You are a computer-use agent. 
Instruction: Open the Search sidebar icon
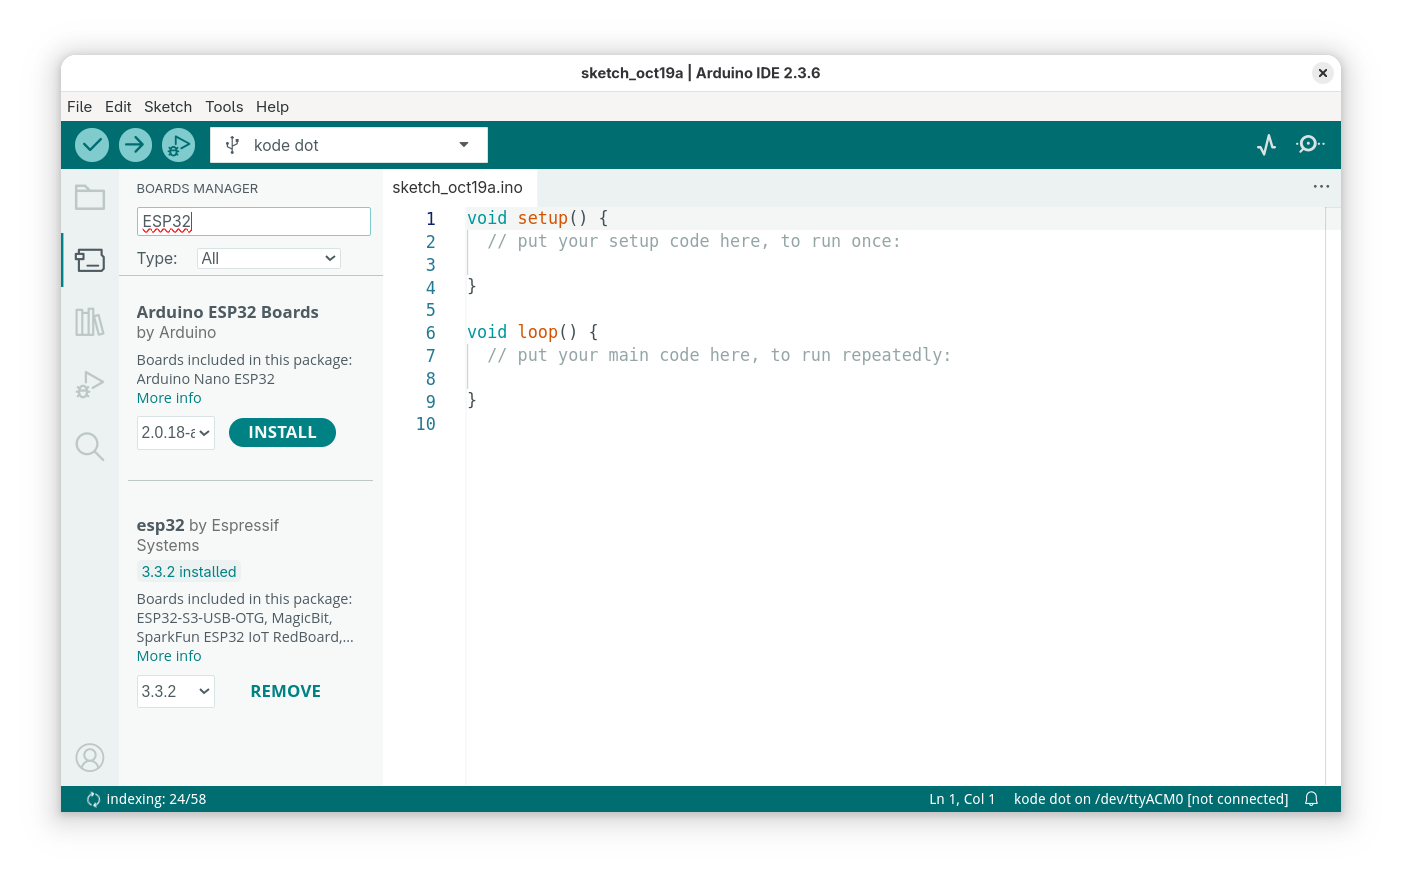click(90, 446)
